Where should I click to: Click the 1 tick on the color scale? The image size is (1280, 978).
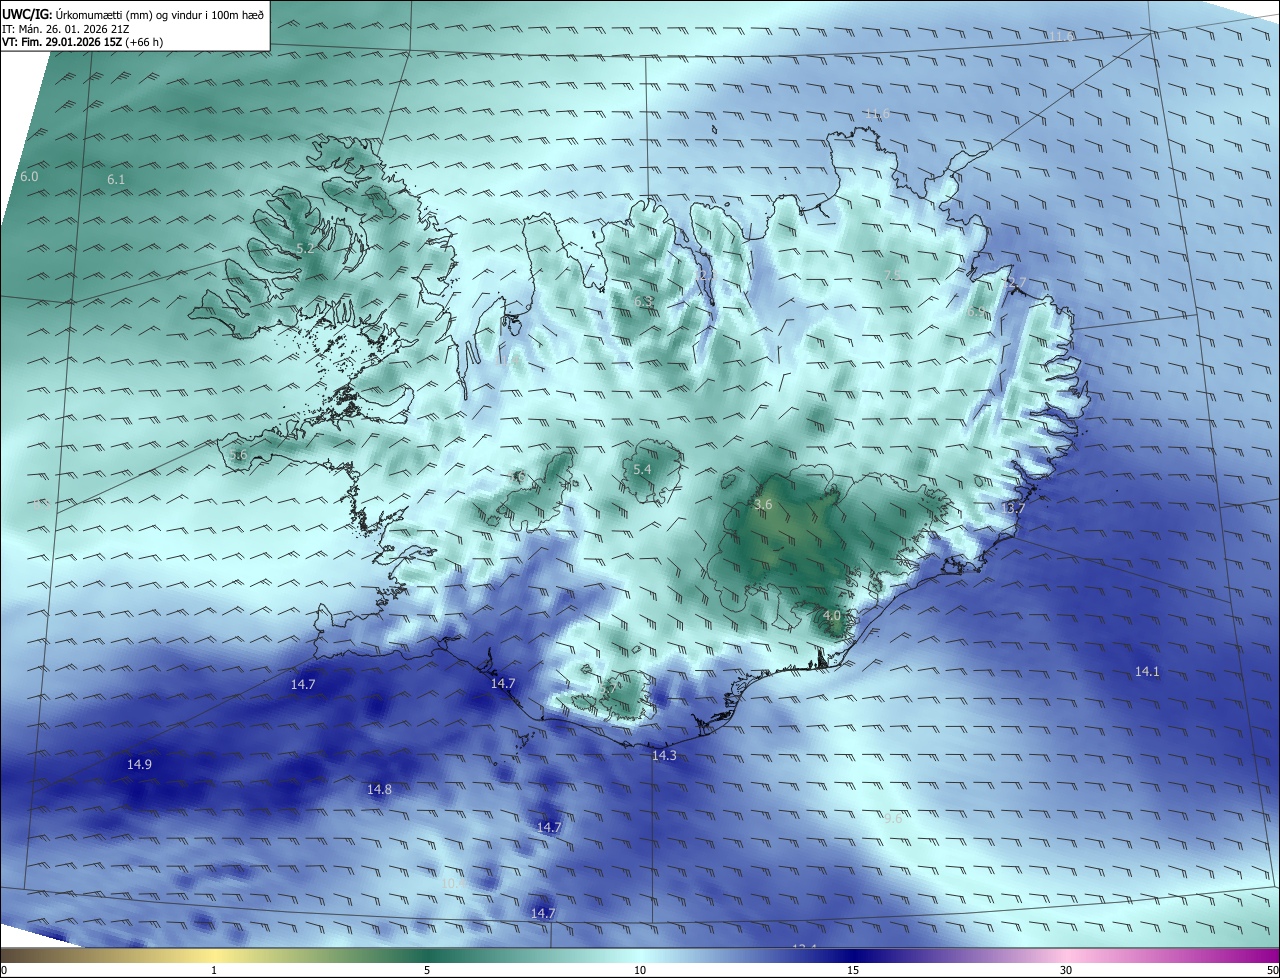click(x=214, y=970)
